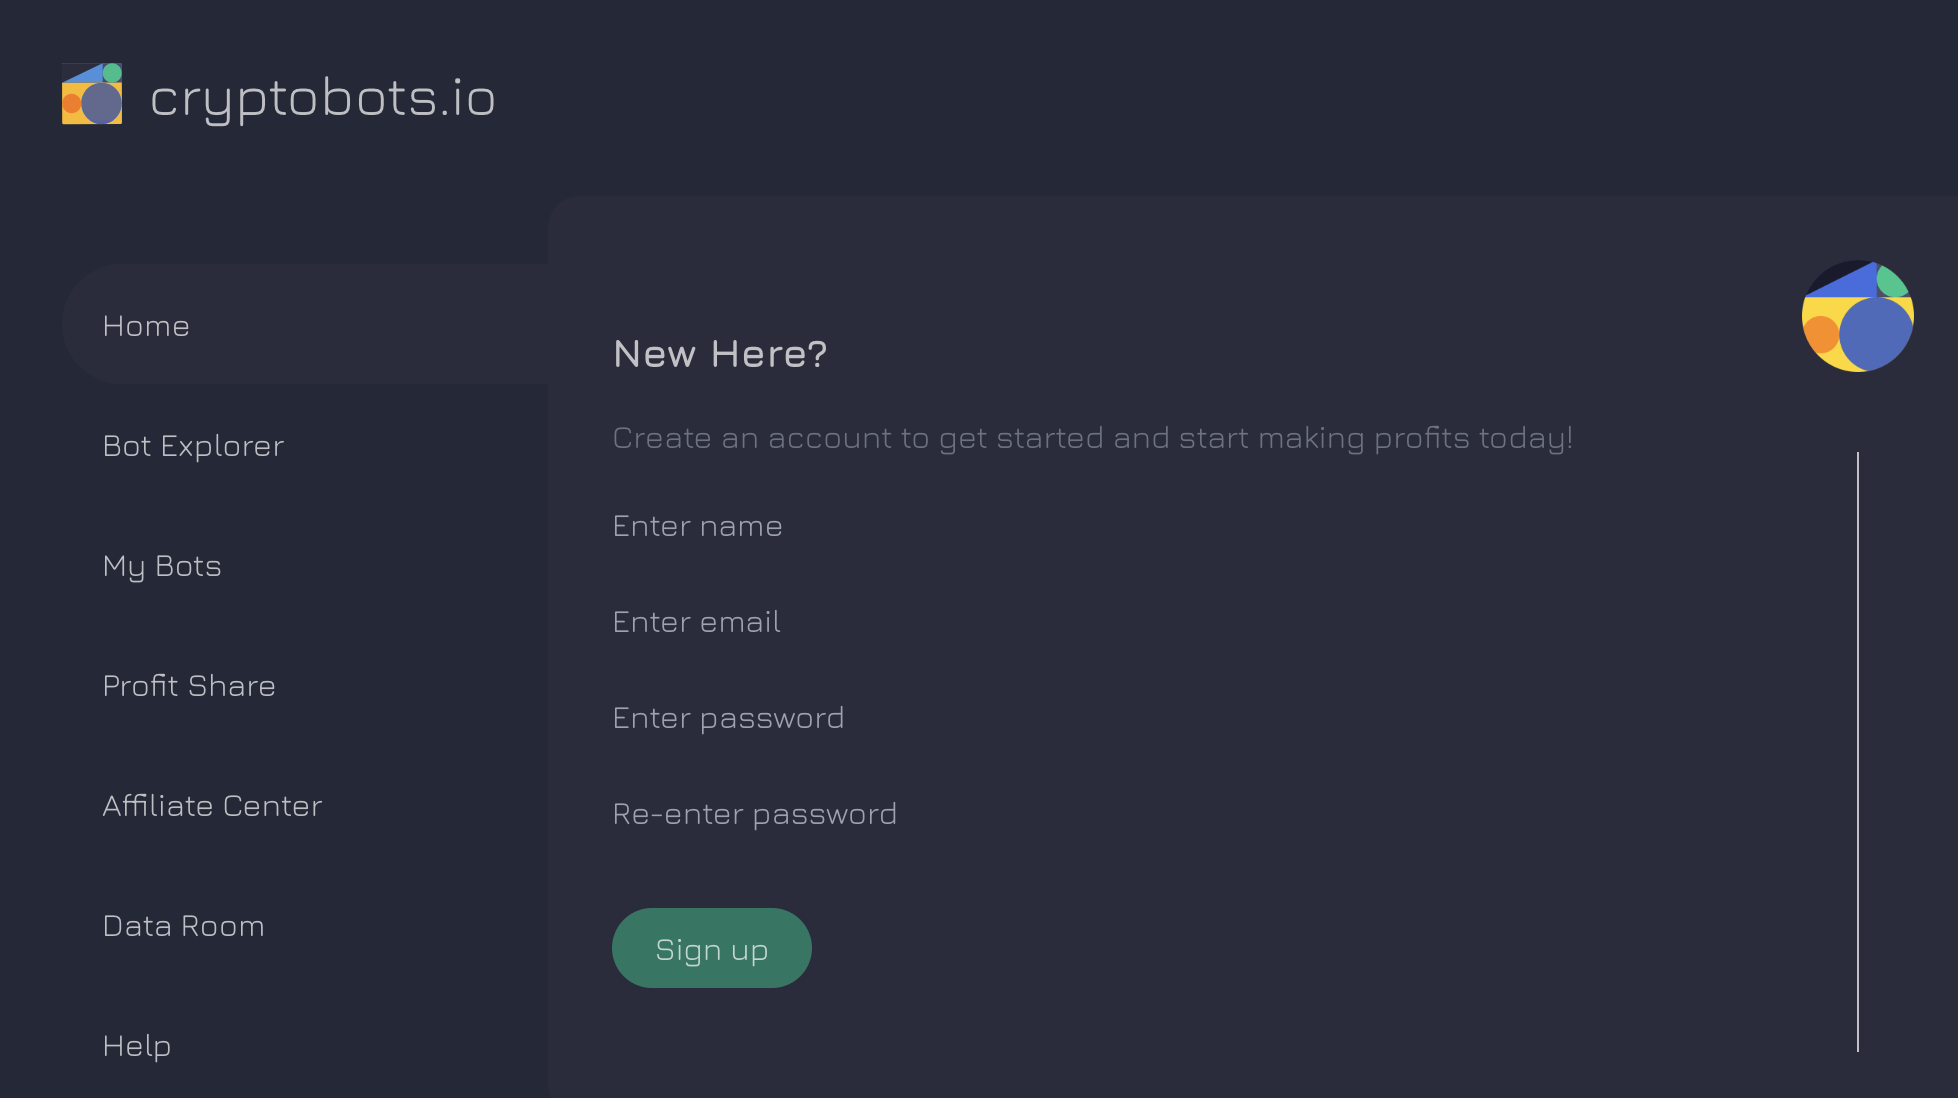Screen dimensions: 1958x1098
Task: Open Bot Explorer in the sidebar
Action: pos(193,446)
